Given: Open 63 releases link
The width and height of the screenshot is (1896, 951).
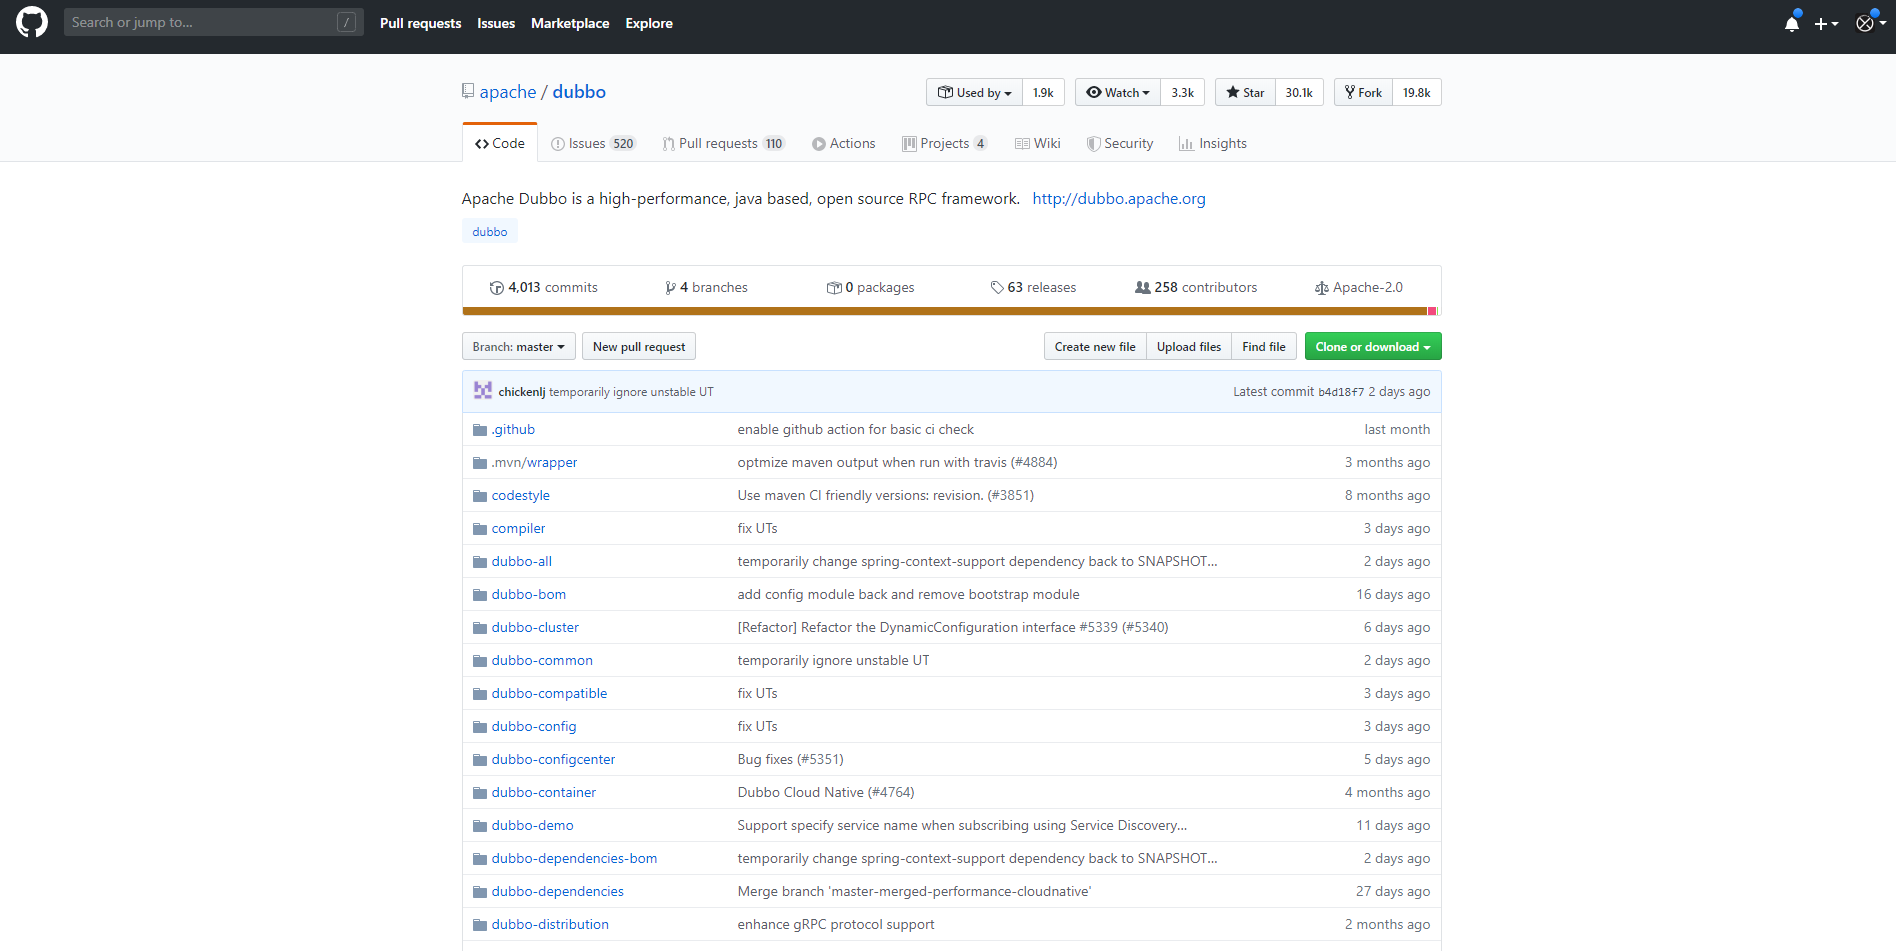Looking at the screenshot, I should point(1034,288).
